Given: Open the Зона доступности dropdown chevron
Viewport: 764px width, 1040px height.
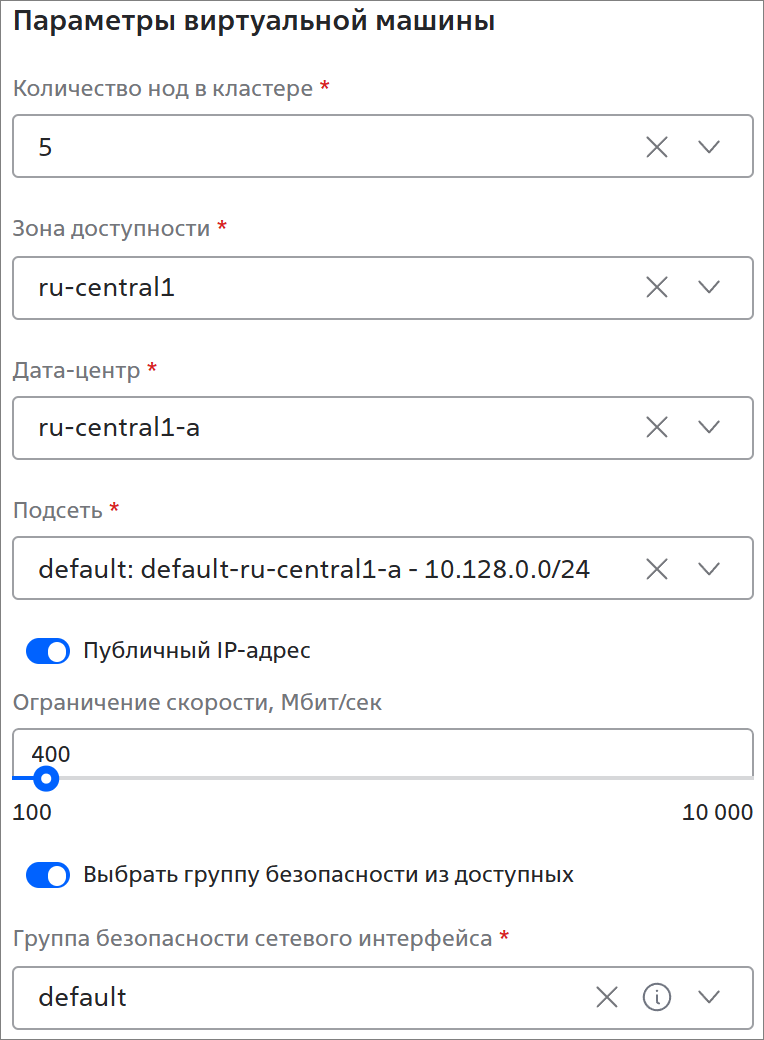Looking at the screenshot, I should tap(709, 287).
